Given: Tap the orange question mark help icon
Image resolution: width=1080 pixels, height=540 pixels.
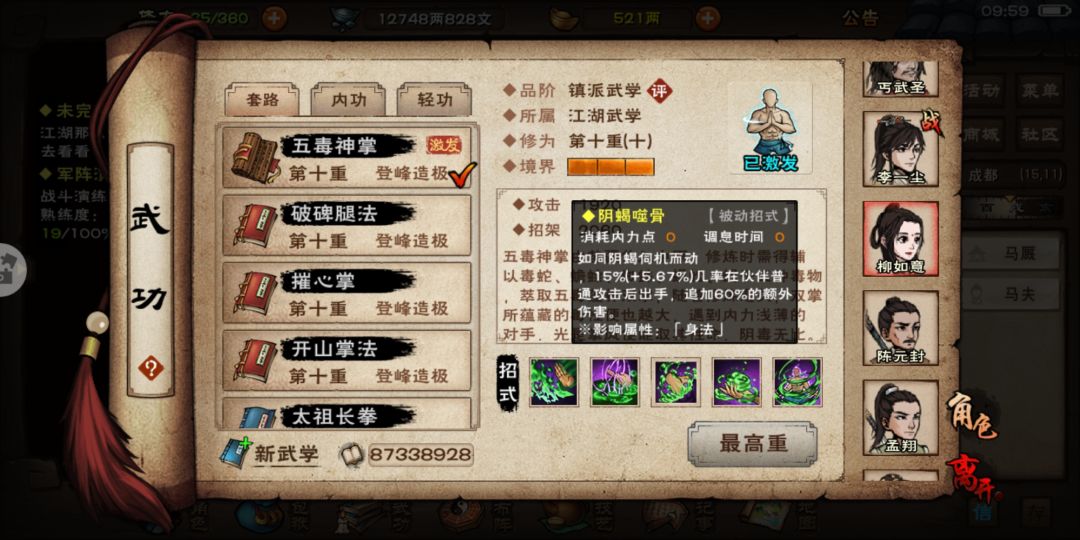Looking at the screenshot, I should pos(150,368).
